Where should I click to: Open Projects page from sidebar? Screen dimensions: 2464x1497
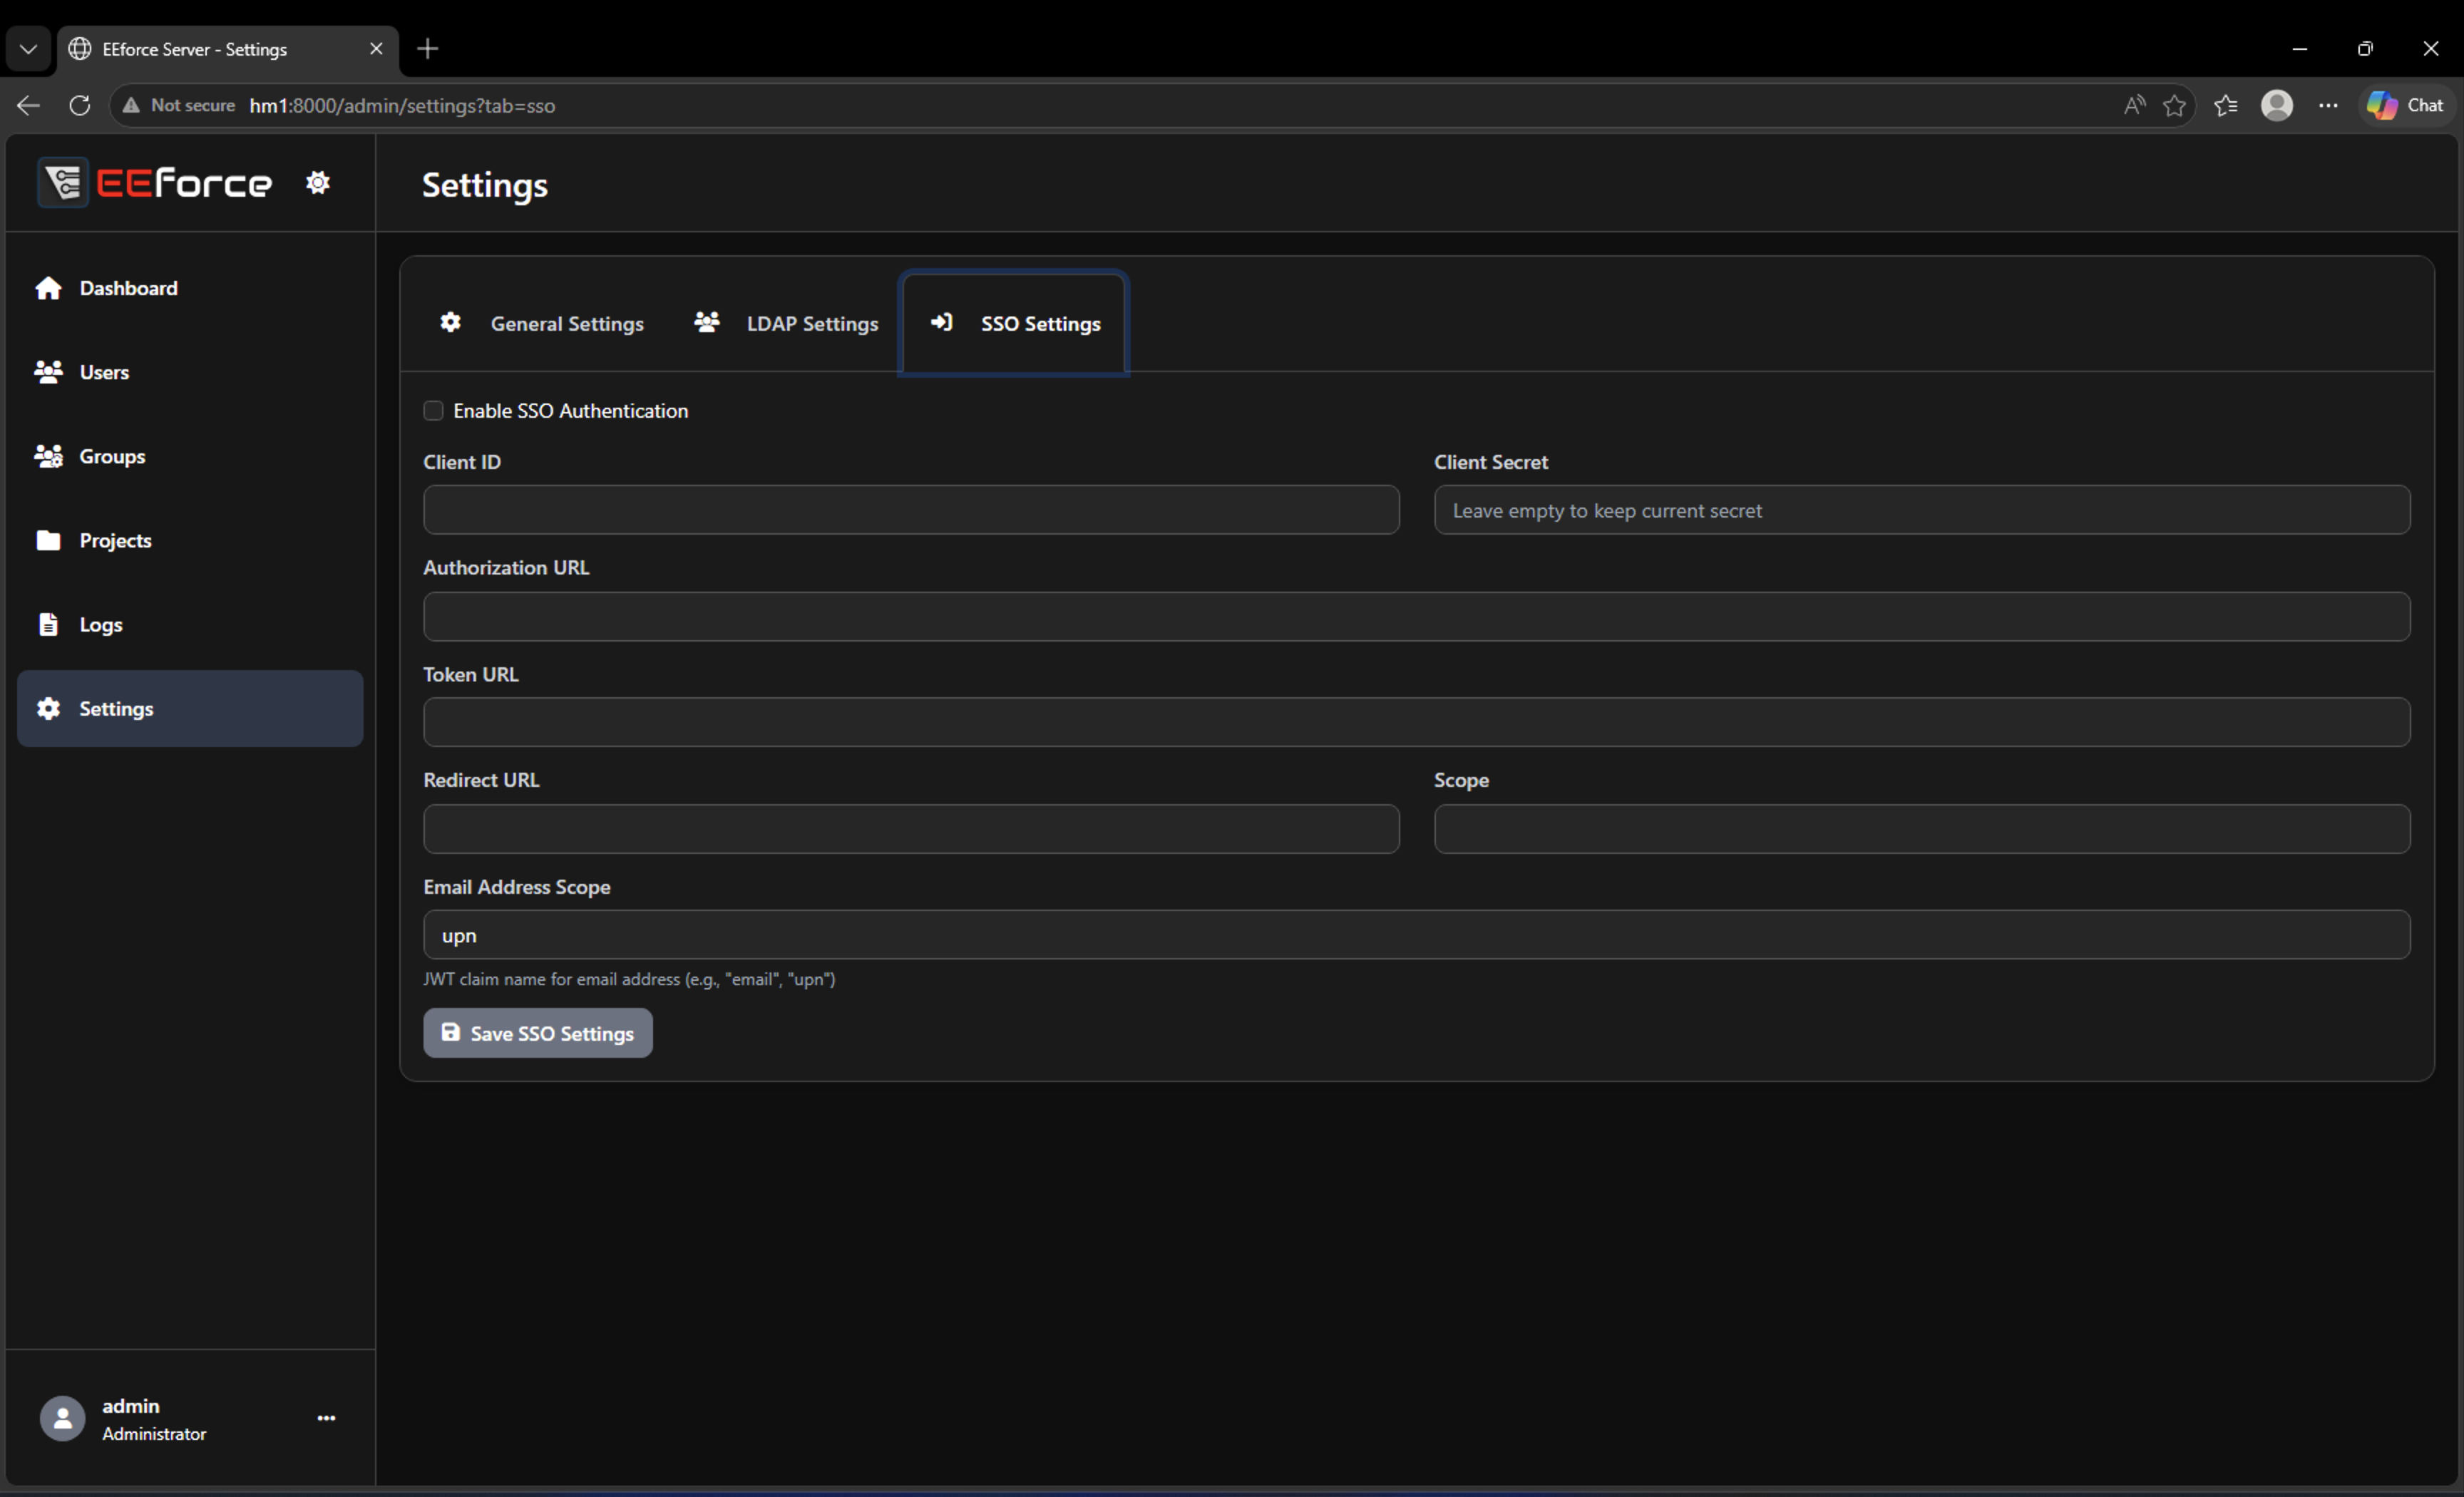pos(190,540)
